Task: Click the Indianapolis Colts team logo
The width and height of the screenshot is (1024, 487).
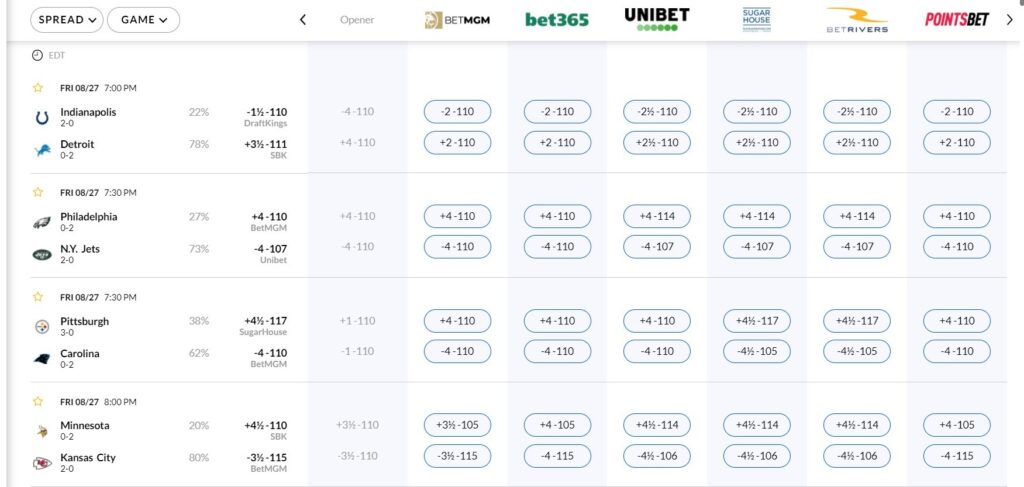Action: (42, 118)
